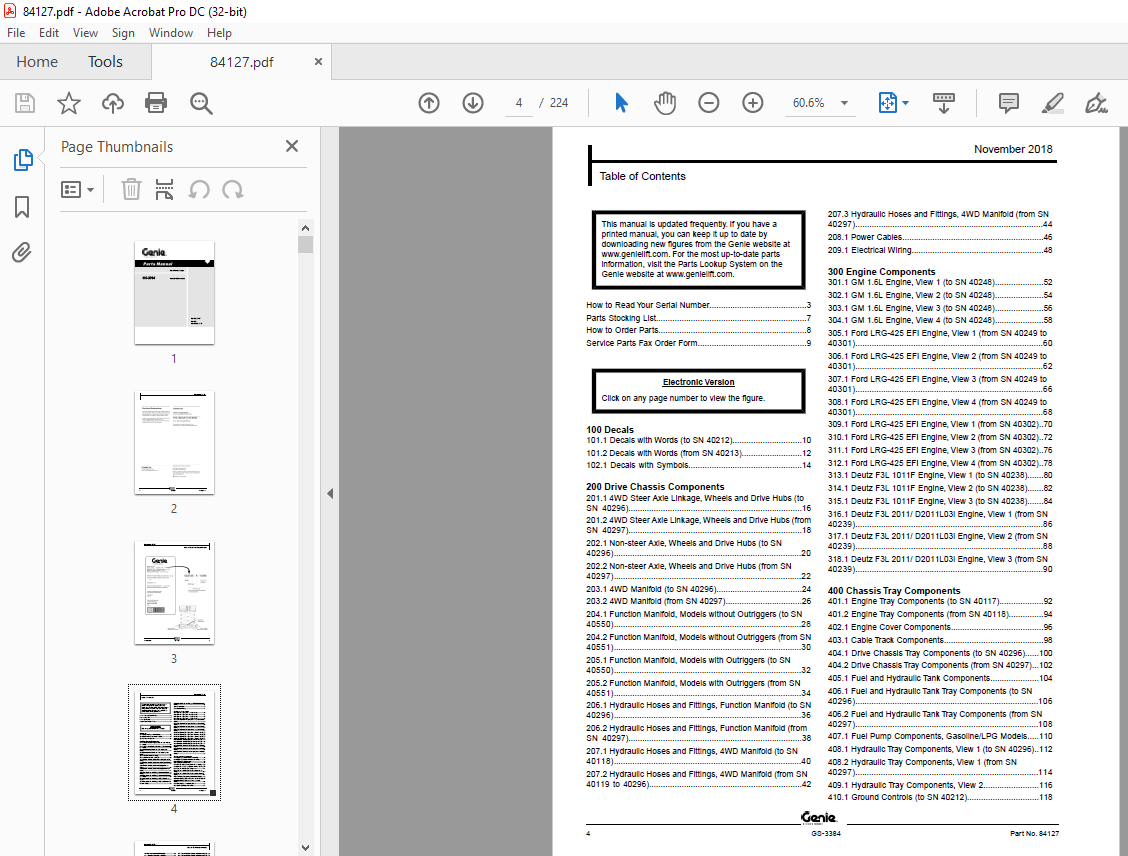1128x856 pixels.
Task: Show Page Thumbnails sidebar icon
Action: click(22, 160)
